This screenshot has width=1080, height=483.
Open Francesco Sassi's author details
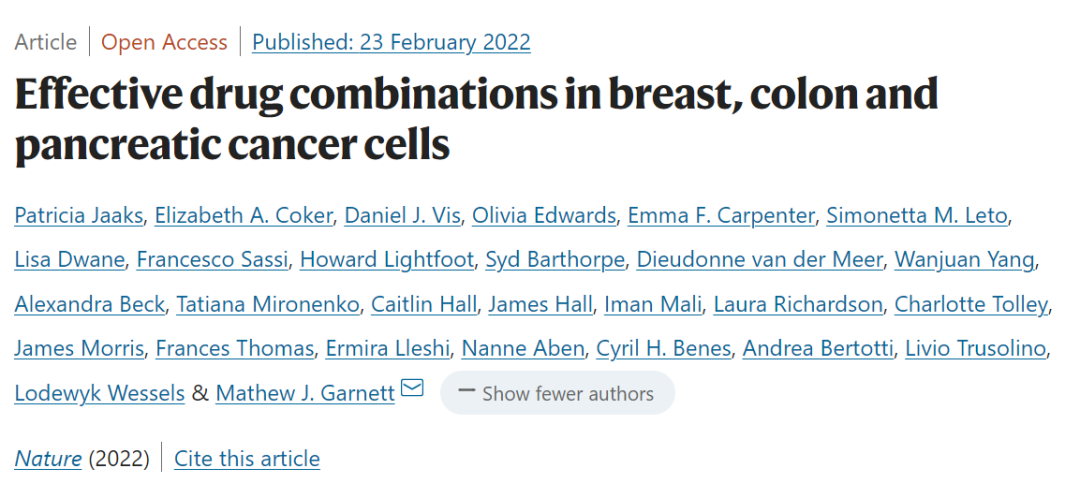[212, 260]
